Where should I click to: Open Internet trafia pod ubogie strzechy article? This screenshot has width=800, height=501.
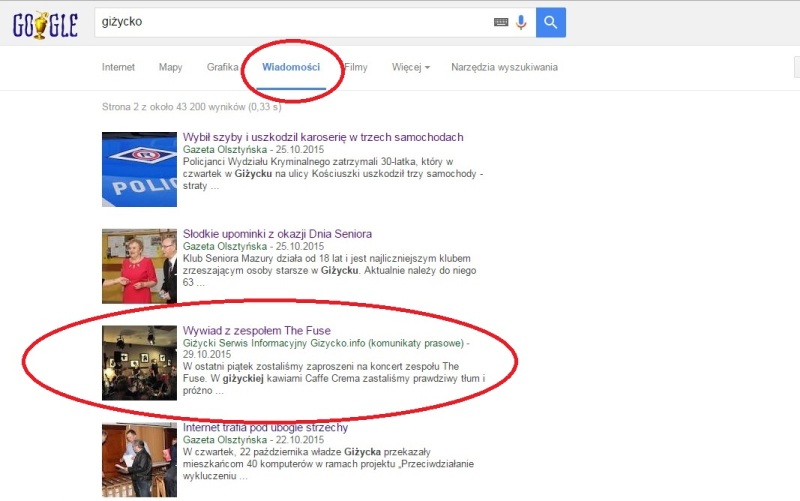[265, 427]
